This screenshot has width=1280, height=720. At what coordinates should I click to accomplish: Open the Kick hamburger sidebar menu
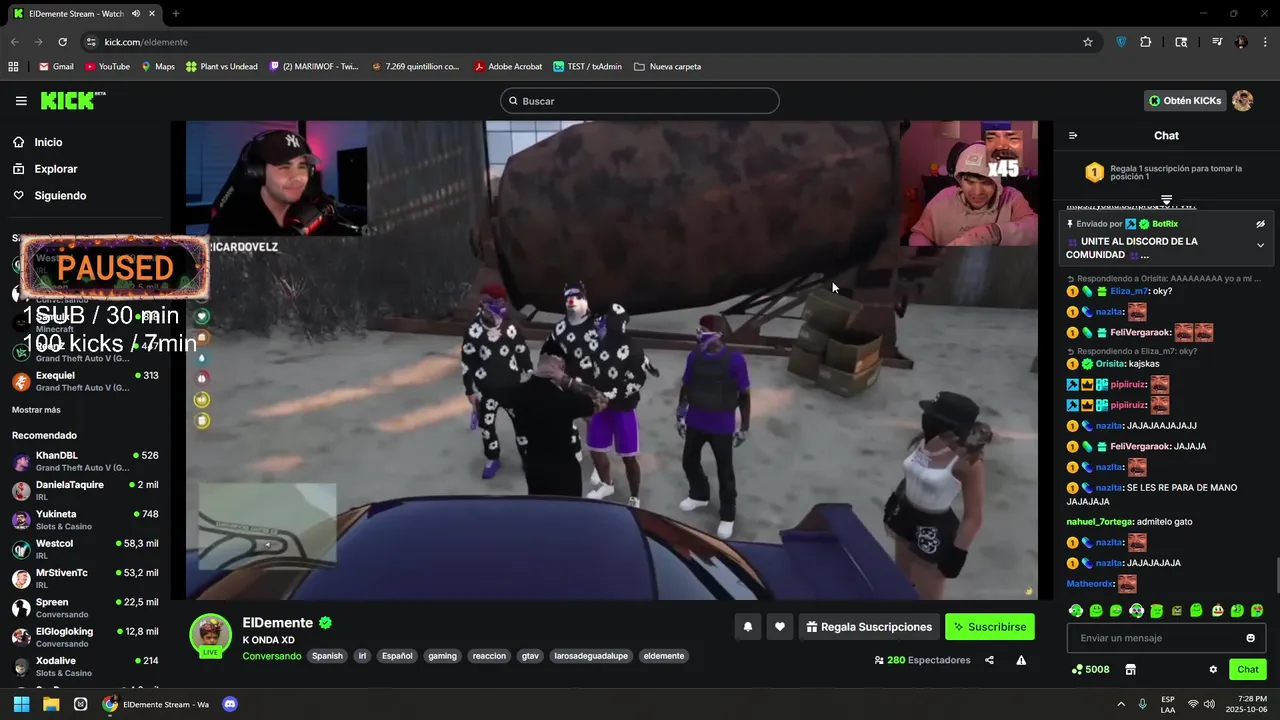click(x=21, y=101)
